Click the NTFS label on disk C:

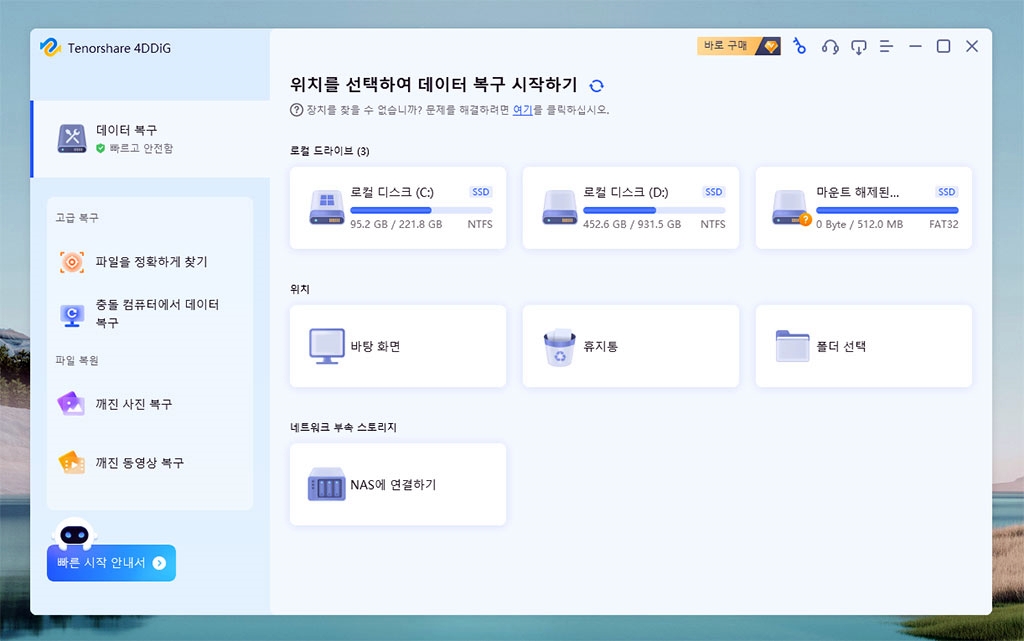tap(480, 224)
